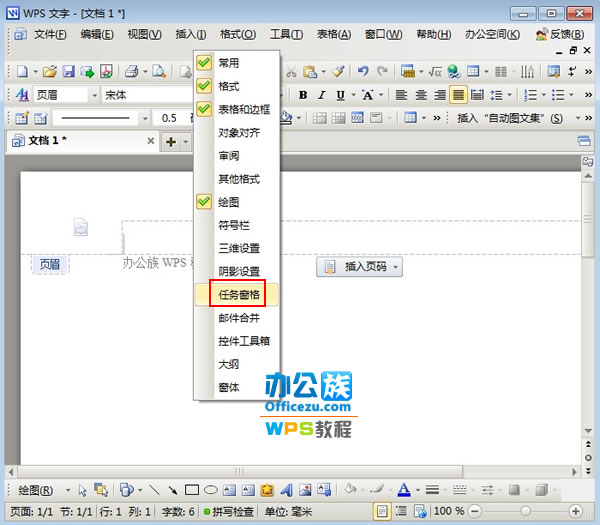Viewport: 600px width, 525px height.
Task: Click the Save icon in toolbar
Action: (69, 72)
